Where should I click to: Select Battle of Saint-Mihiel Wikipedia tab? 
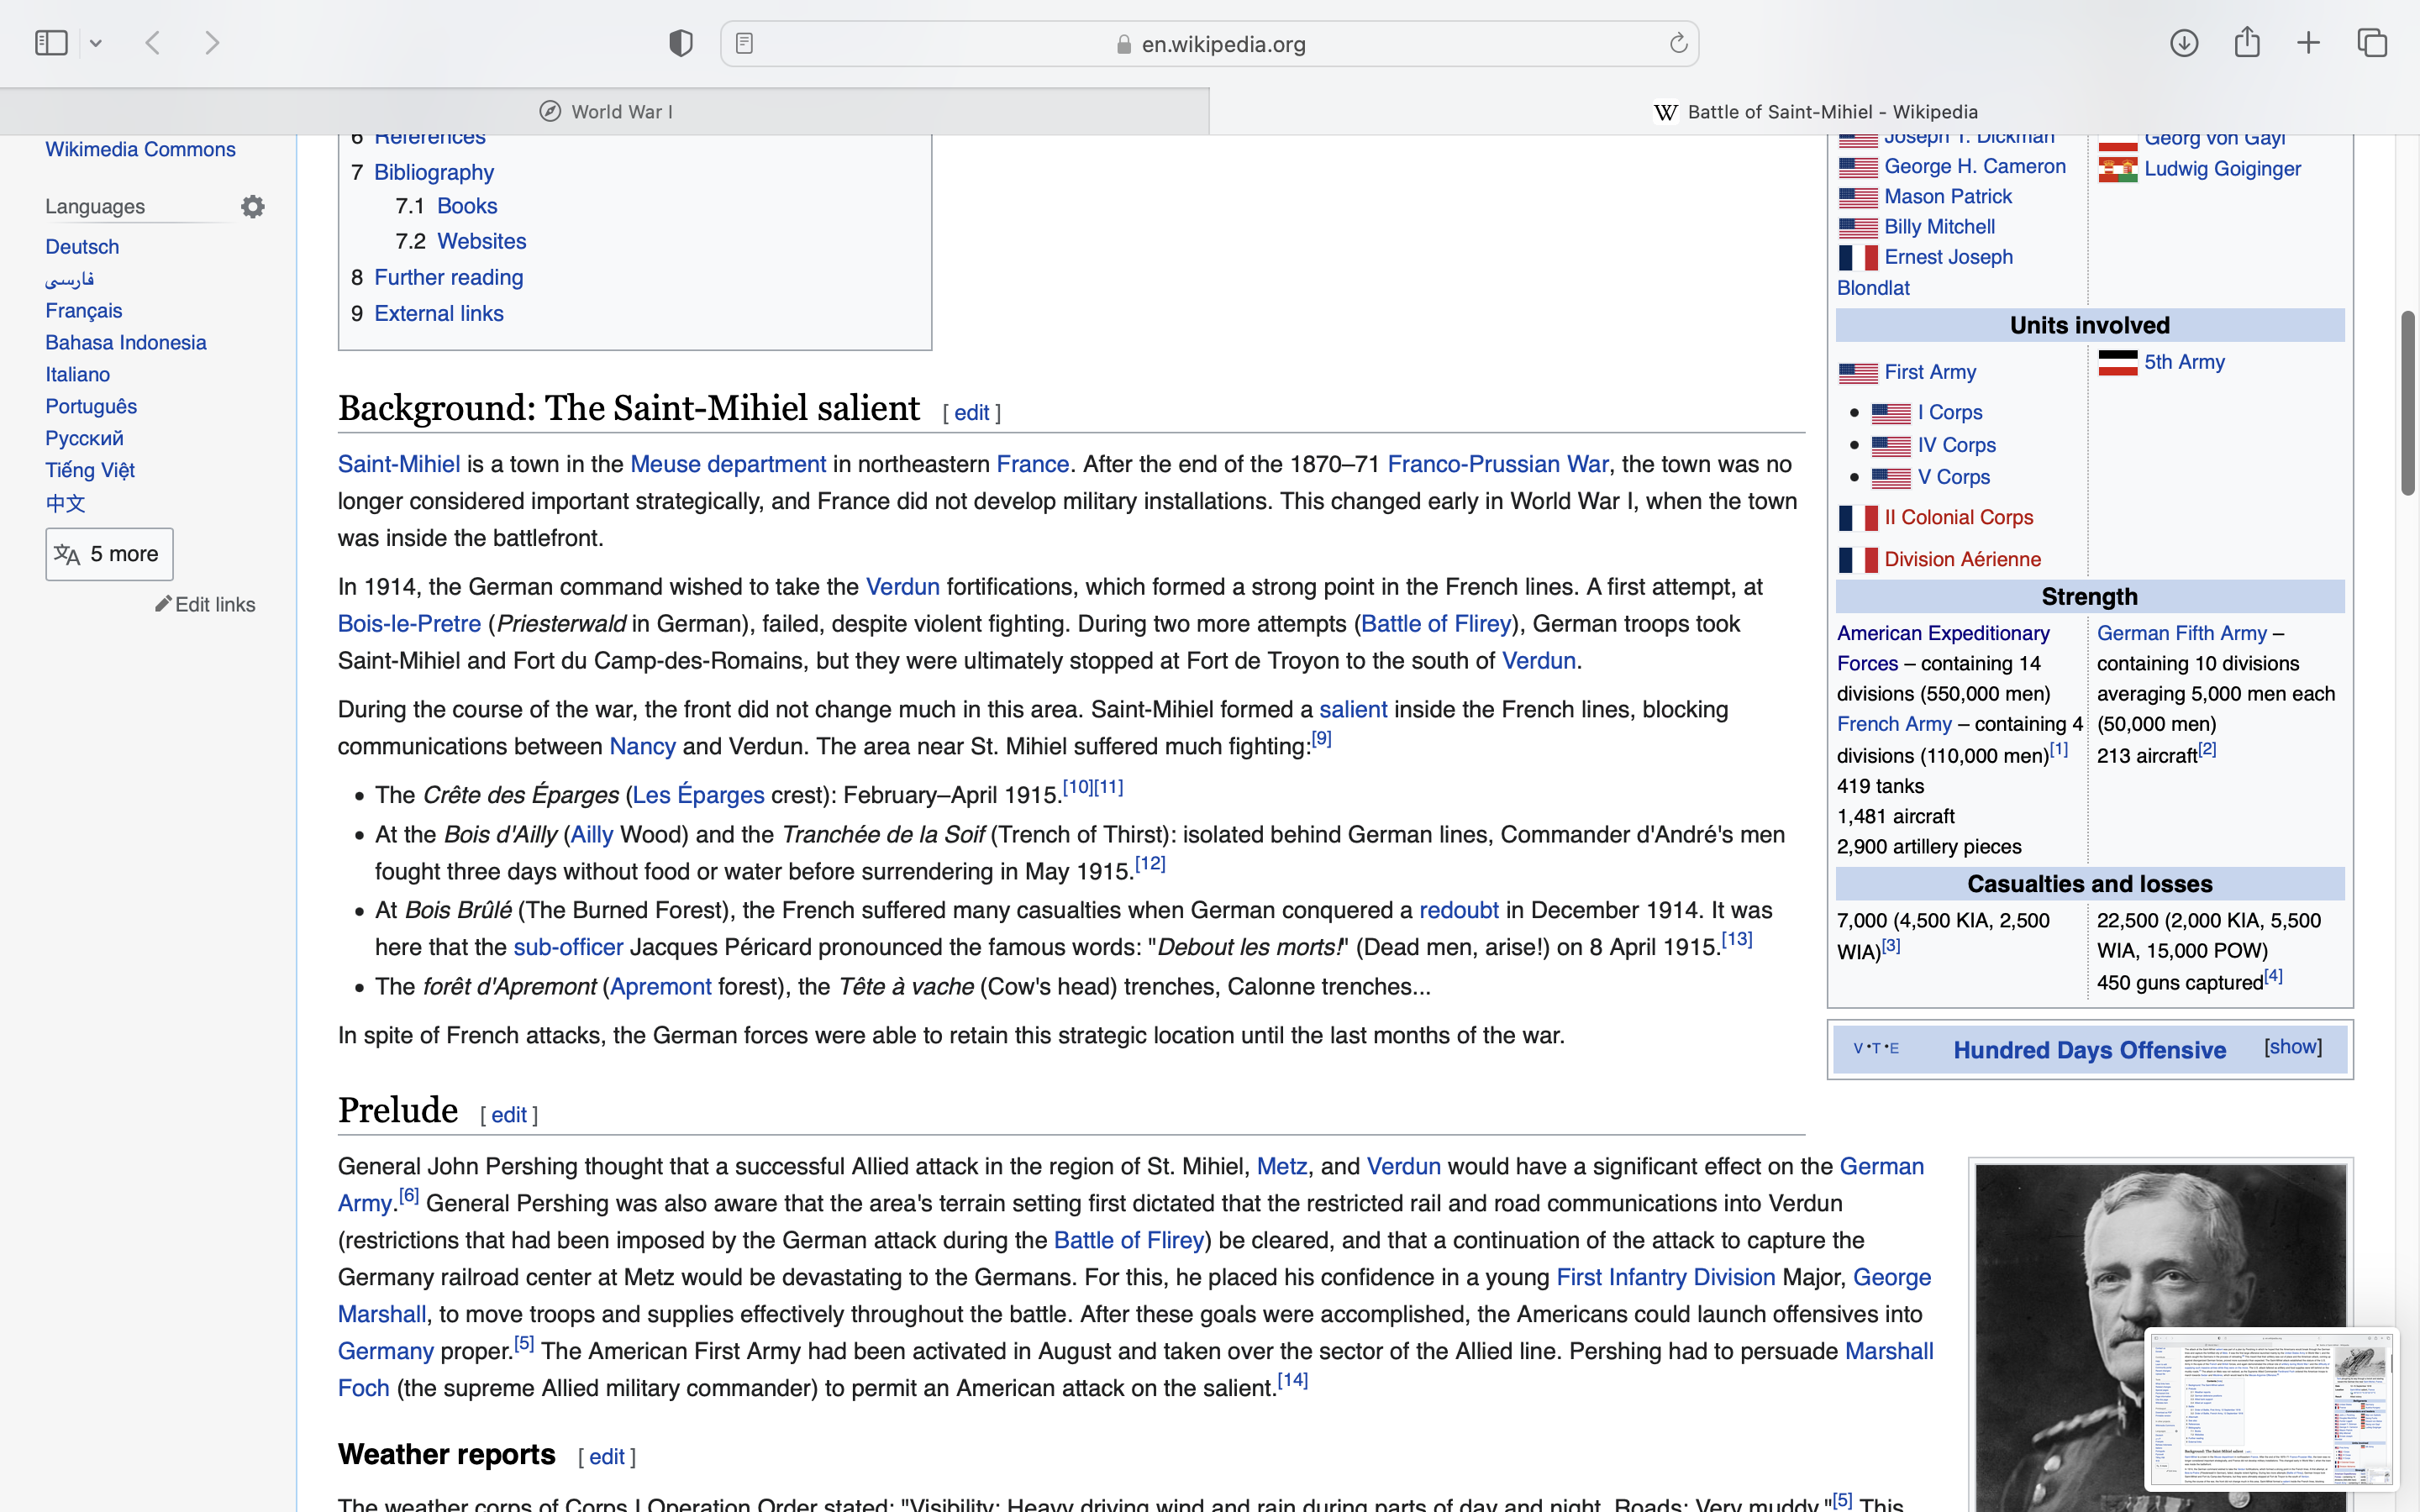click(x=1814, y=112)
